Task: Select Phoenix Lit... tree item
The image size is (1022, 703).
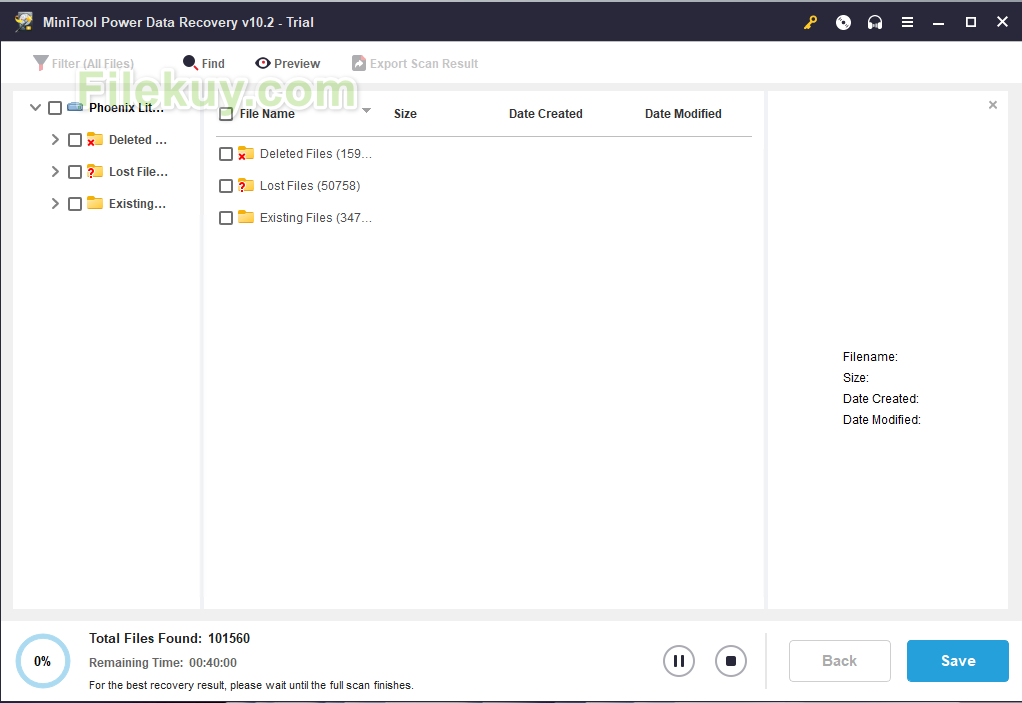Action: [126, 108]
